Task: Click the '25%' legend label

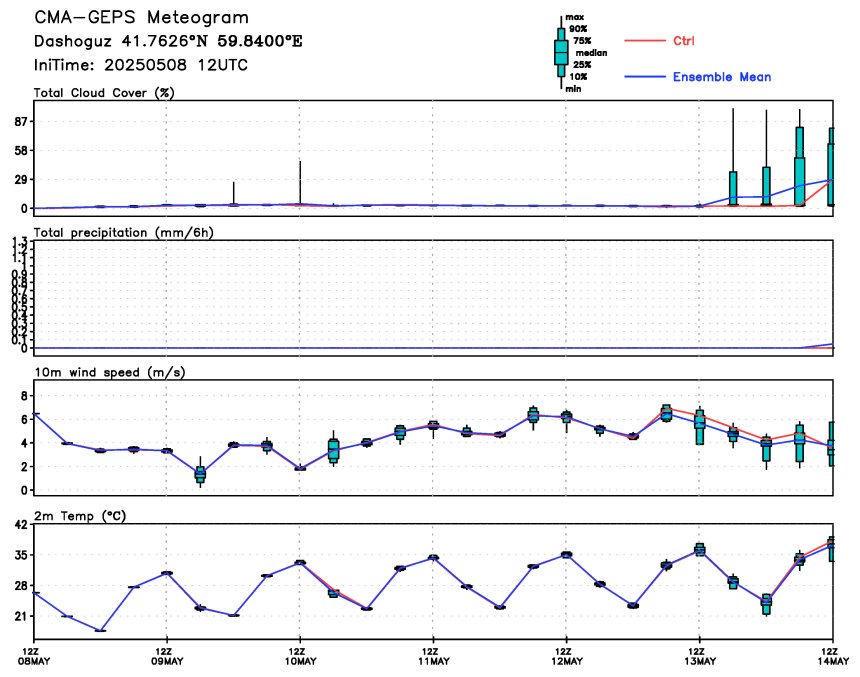Action: coord(582,65)
